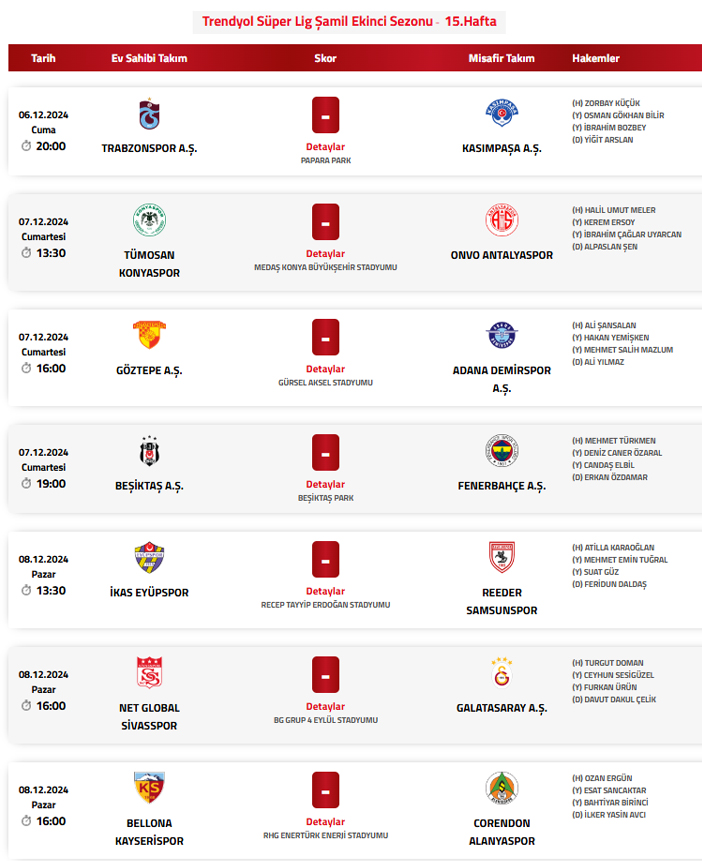Click the Hakemler column header
Image resolution: width=702 pixels, height=861 pixels.
[596, 58]
